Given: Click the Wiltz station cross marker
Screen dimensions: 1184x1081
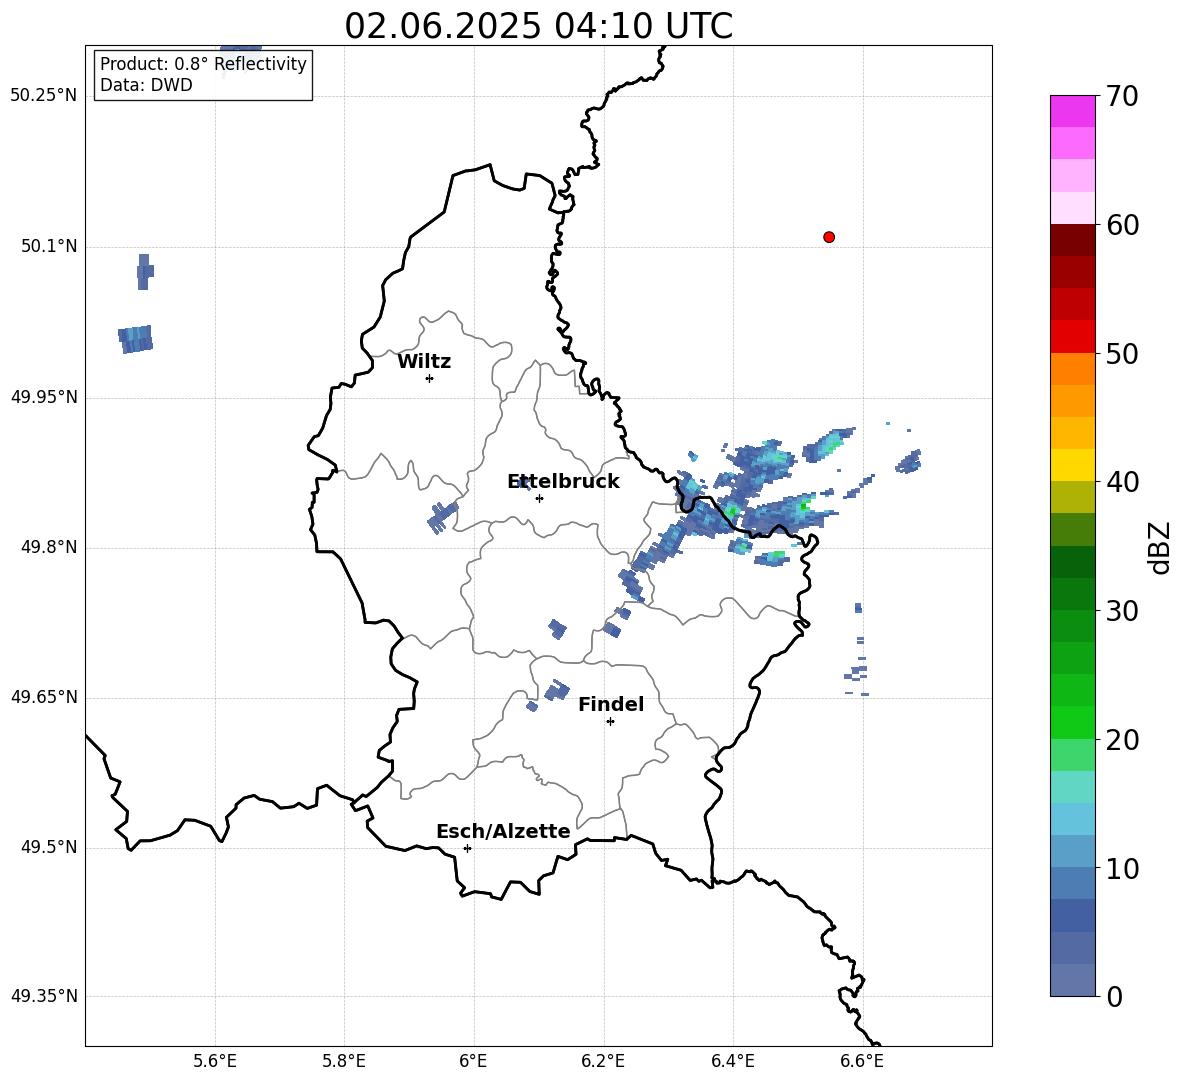Looking at the screenshot, I should point(430,378).
